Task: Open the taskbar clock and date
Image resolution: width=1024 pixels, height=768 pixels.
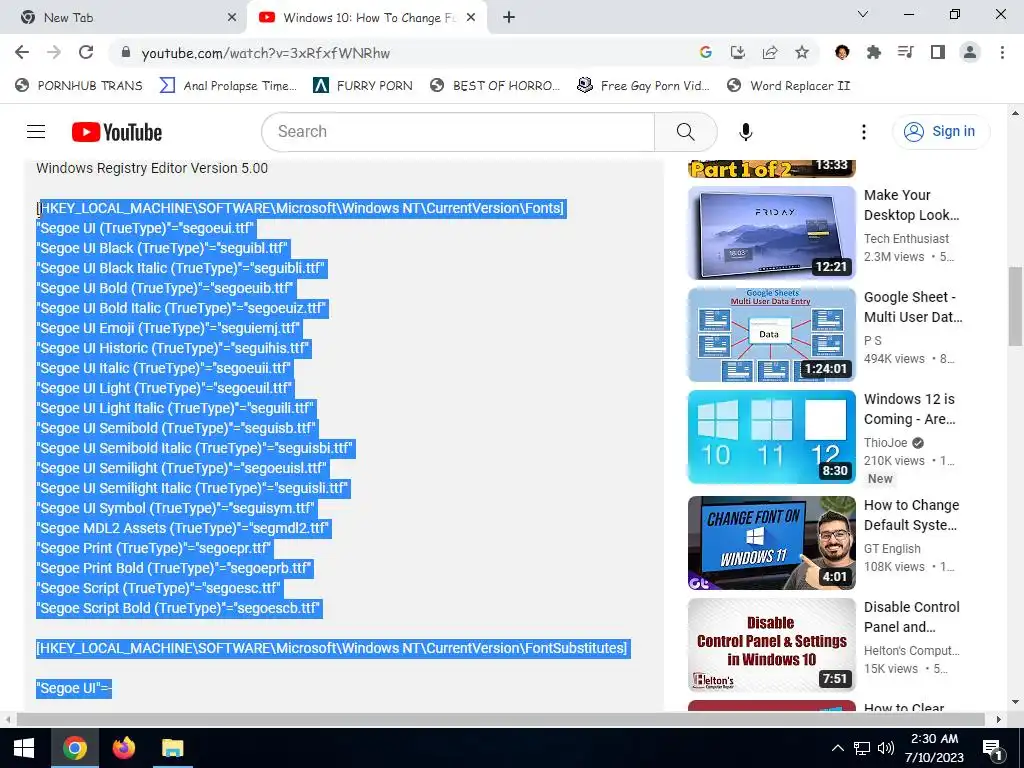Action: point(934,748)
